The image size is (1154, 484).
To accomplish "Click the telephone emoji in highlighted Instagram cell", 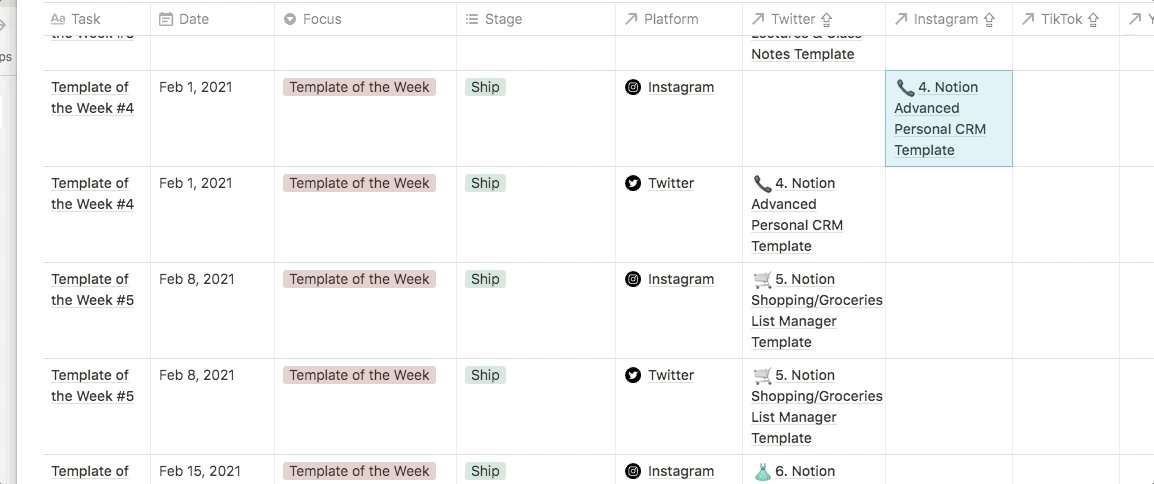I will tap(905, 88).
